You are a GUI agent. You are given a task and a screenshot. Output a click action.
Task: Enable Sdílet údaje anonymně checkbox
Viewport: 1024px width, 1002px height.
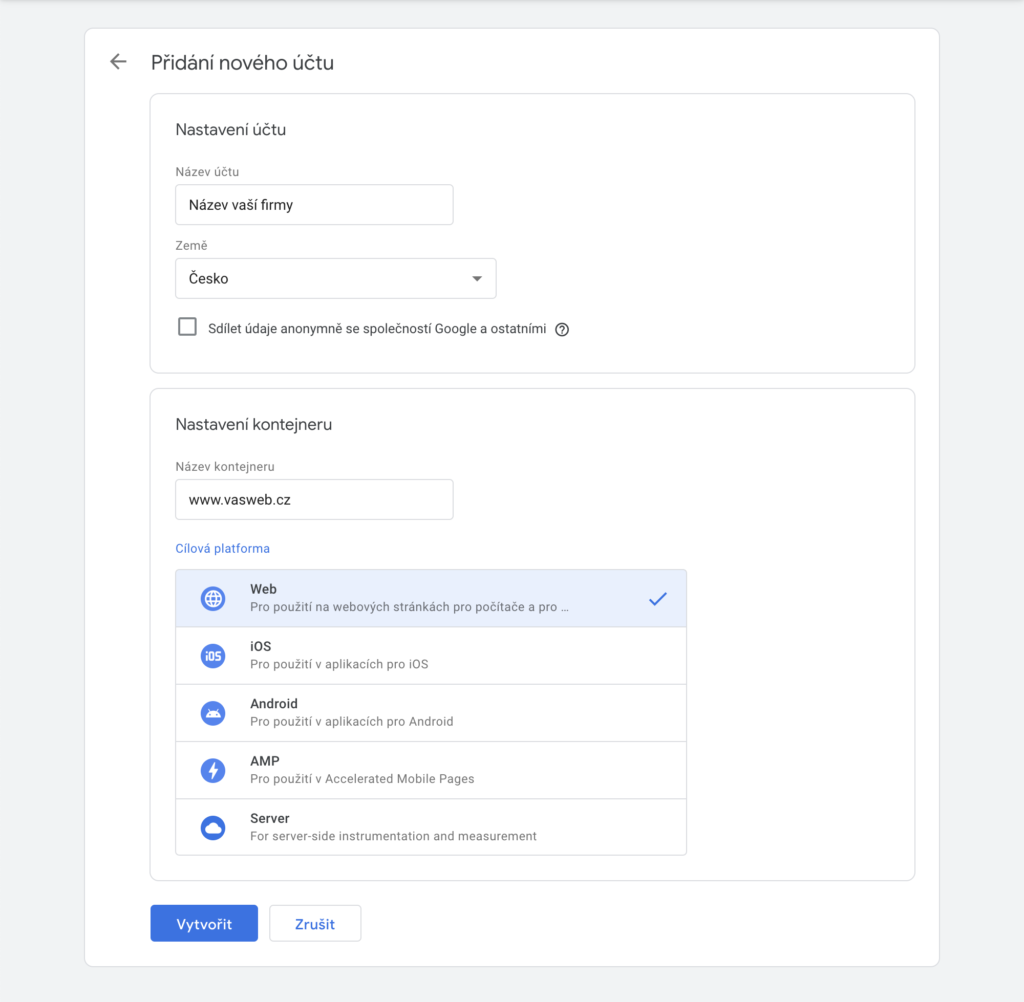187,327
